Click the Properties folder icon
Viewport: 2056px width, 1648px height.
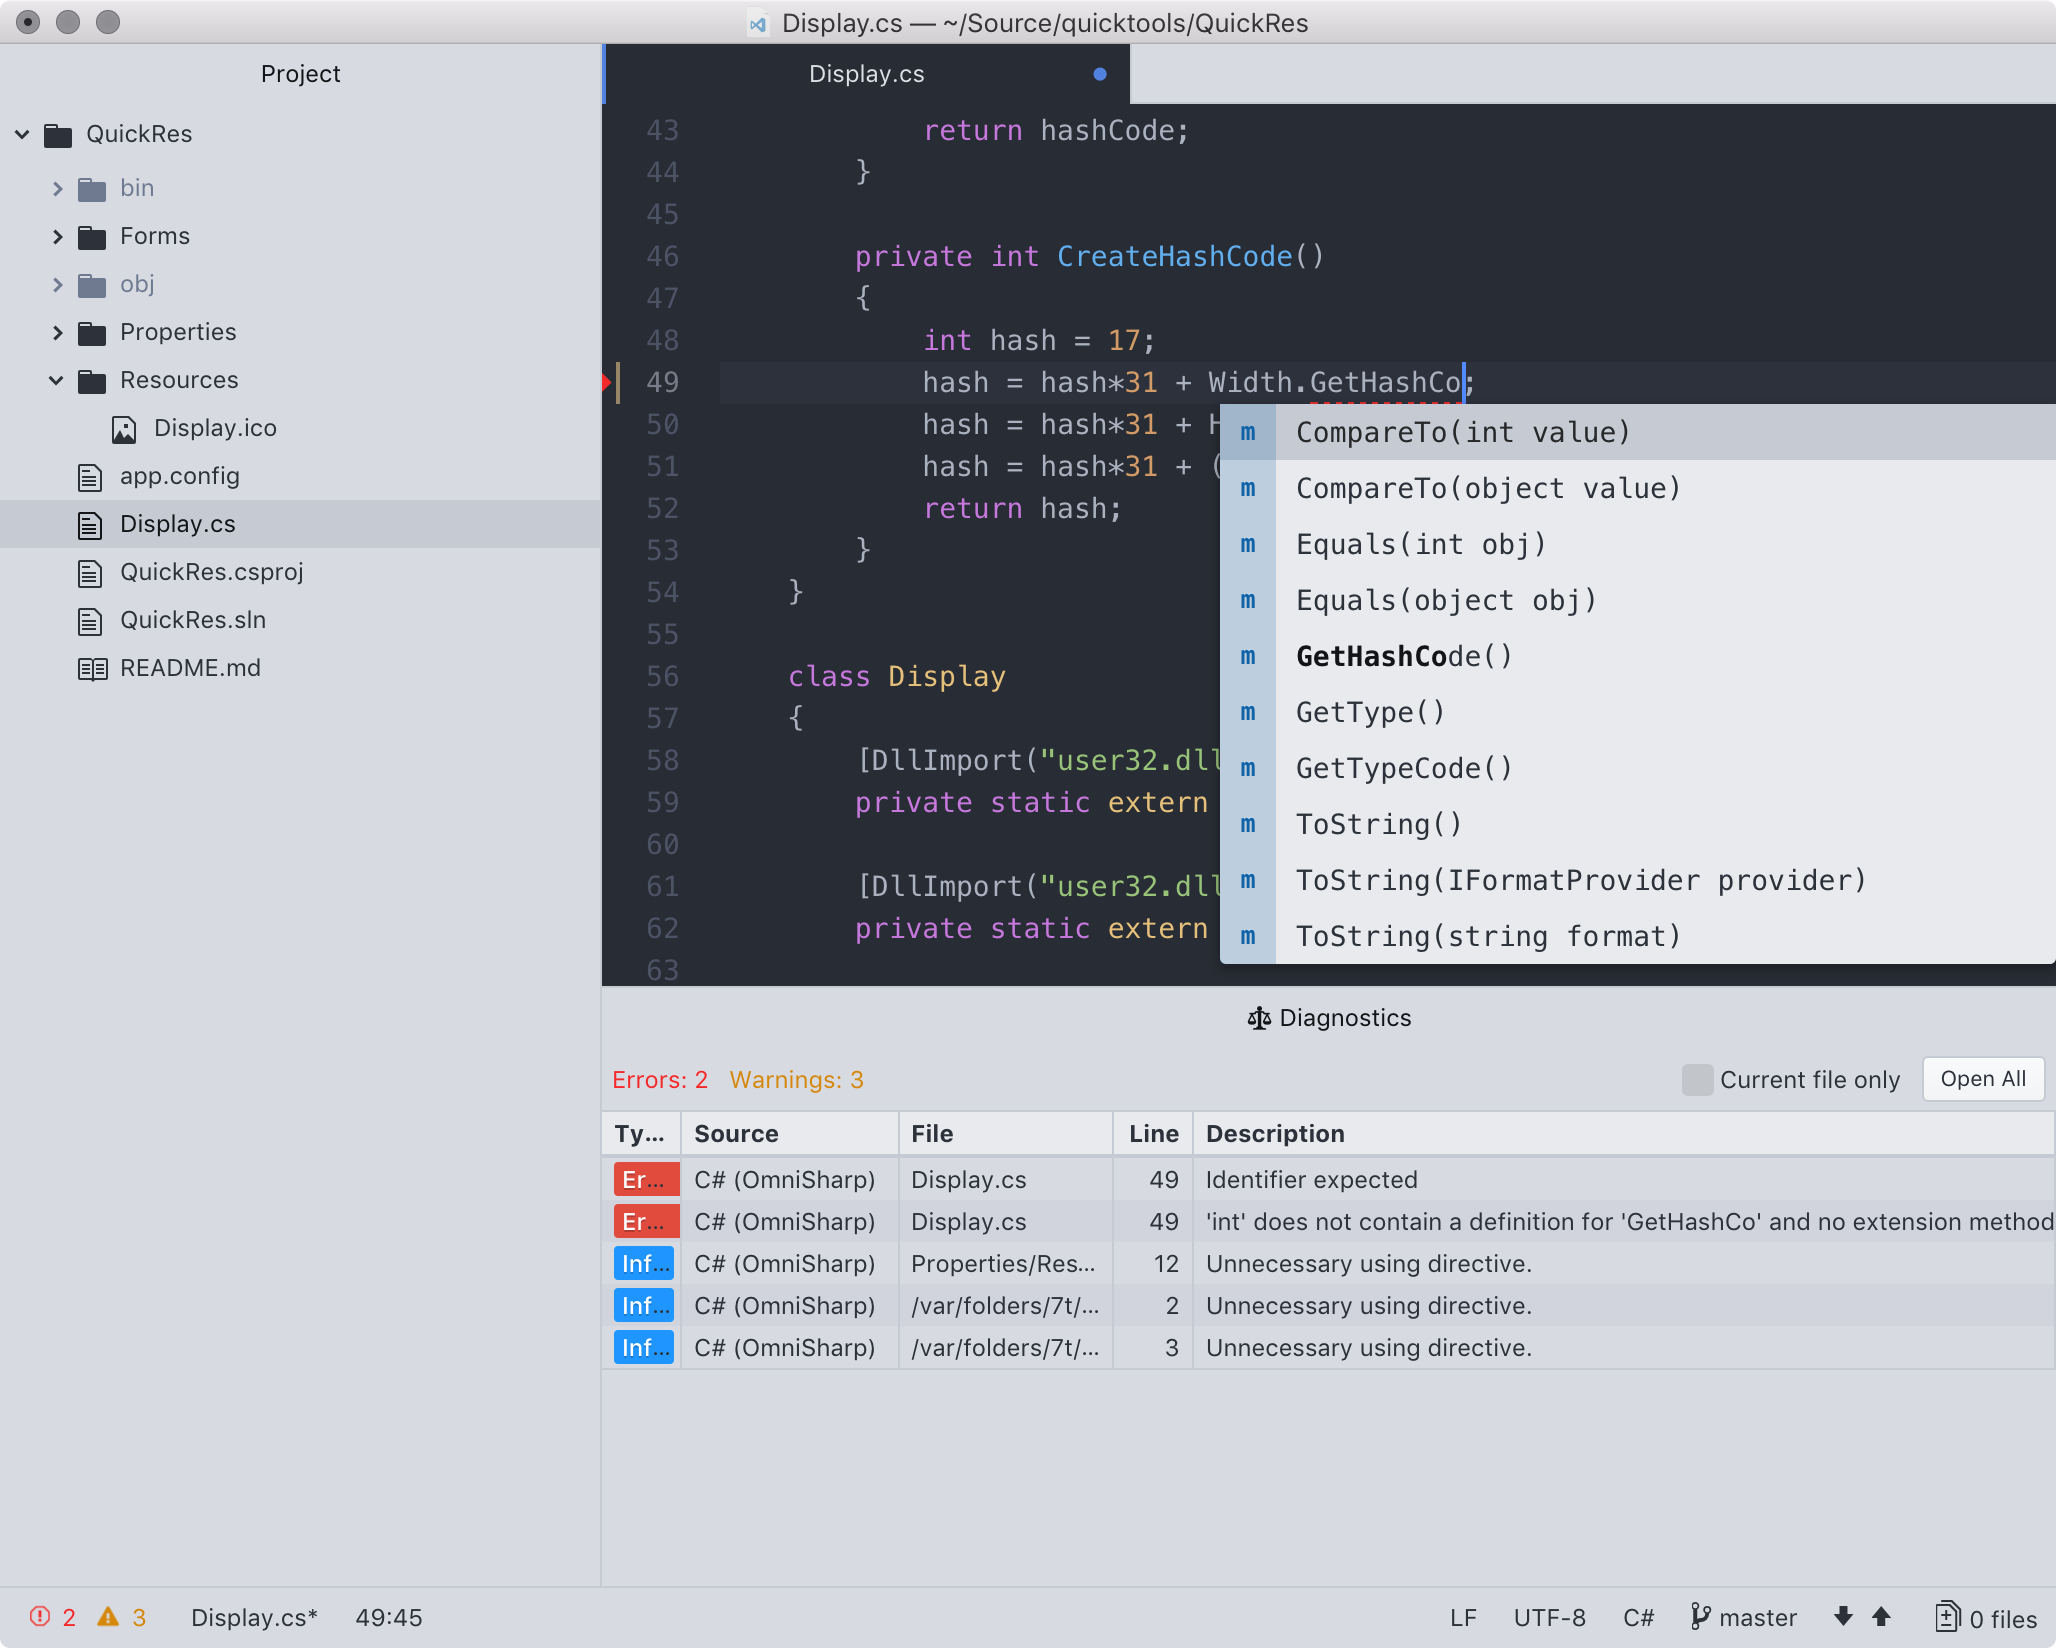tap(92, 333)
